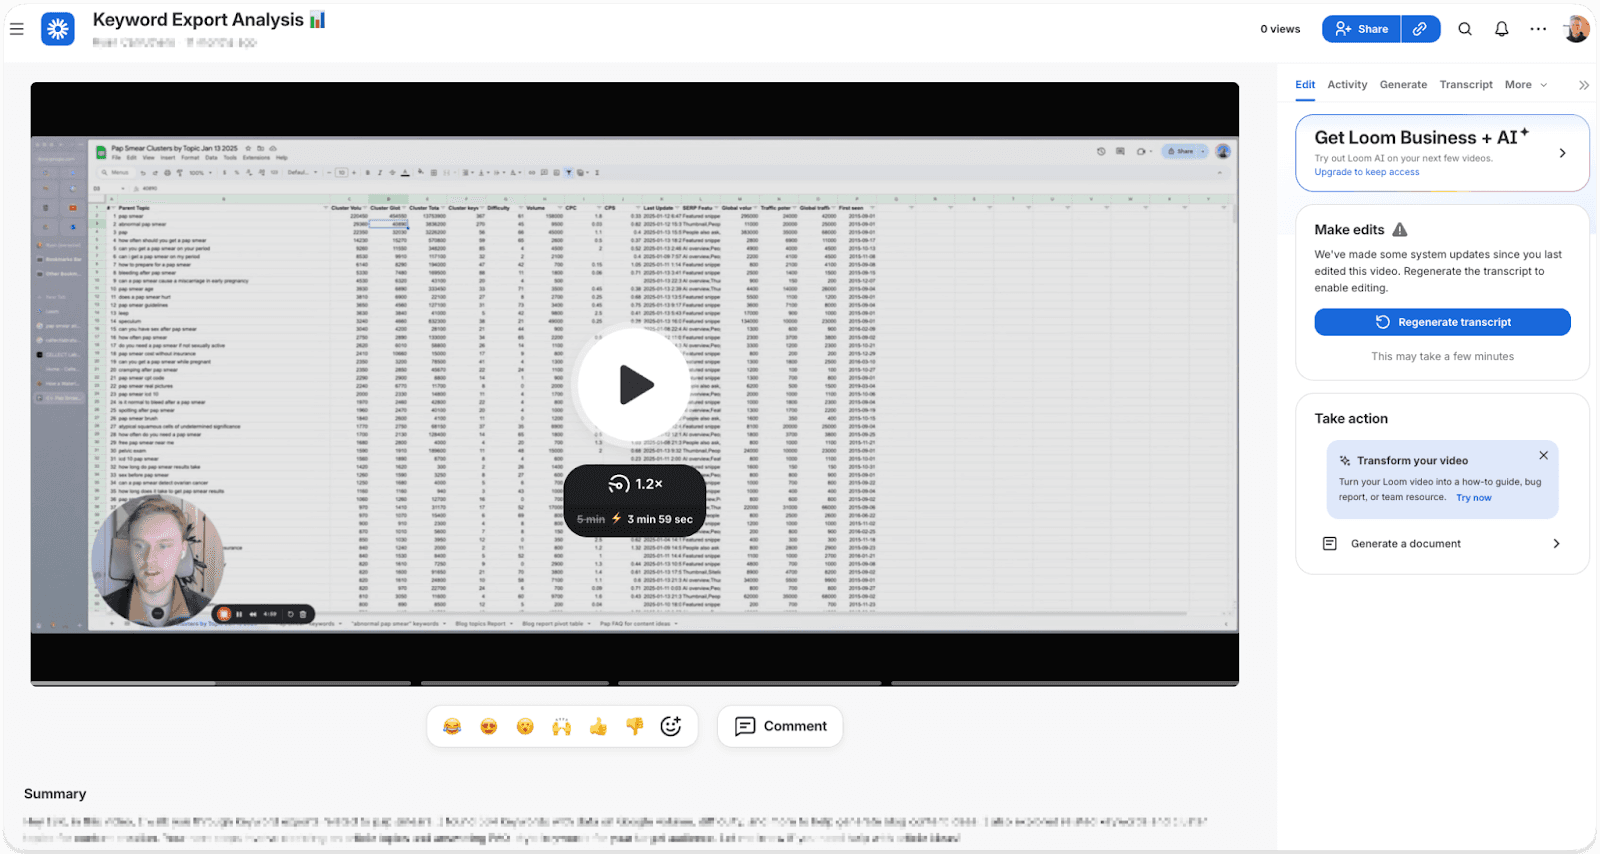Follow the Upgrade to keep access link
The height and width of the screenshot is (854, 1600).
[x=1366, y=172]
